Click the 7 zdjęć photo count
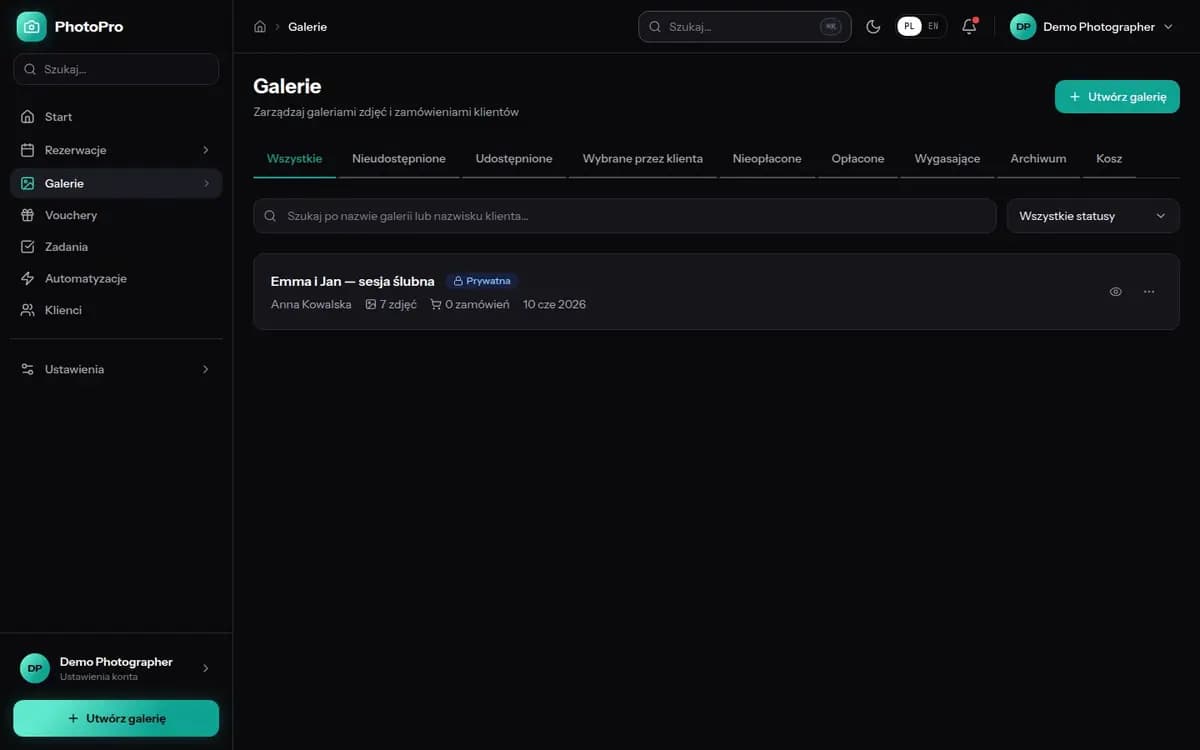 (x=391, y=304)
